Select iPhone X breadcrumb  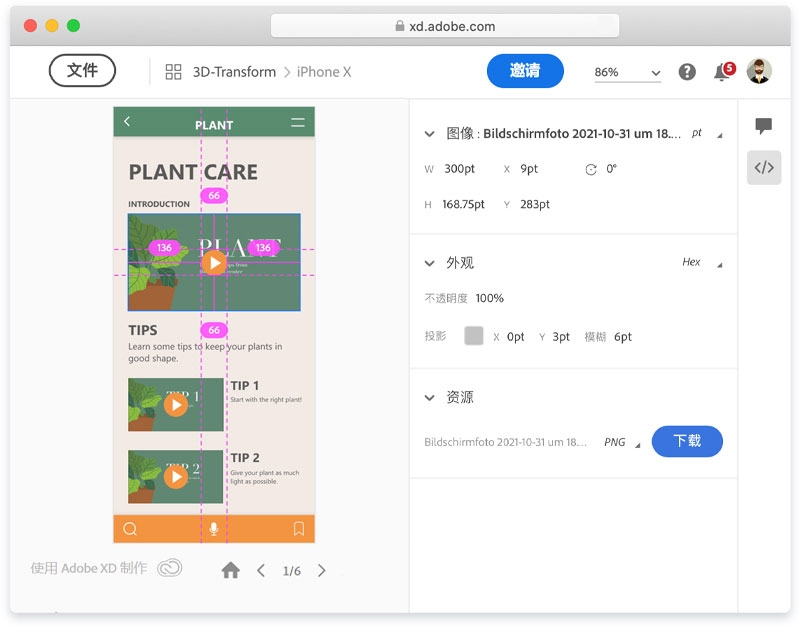coord(324,72)
